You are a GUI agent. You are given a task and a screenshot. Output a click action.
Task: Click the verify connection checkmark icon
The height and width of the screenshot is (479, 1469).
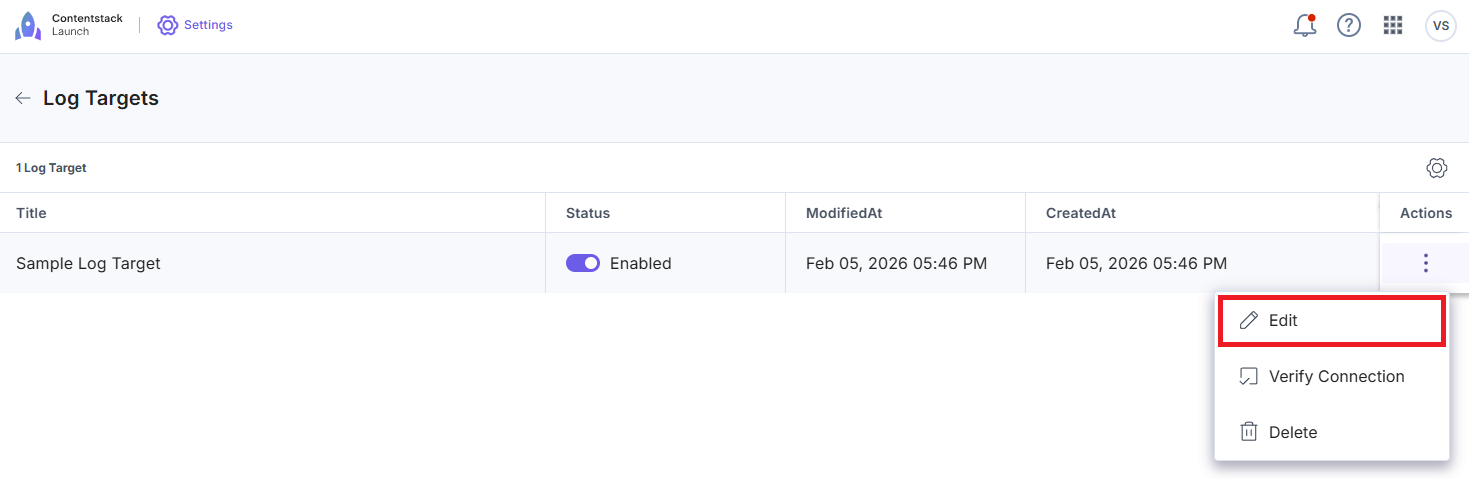(x=1248, y=376)
